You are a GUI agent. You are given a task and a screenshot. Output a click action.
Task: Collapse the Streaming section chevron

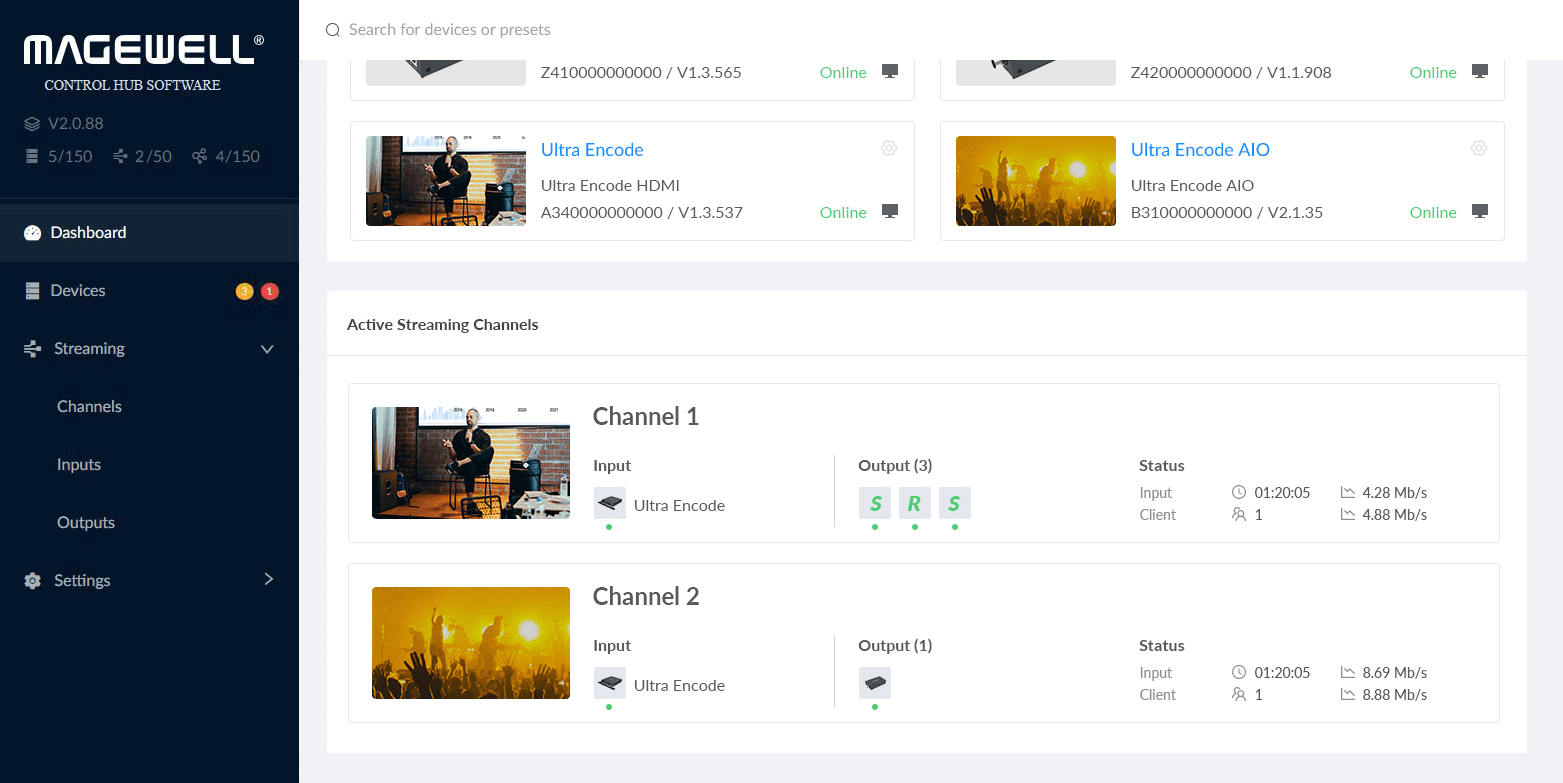point(267,348)
